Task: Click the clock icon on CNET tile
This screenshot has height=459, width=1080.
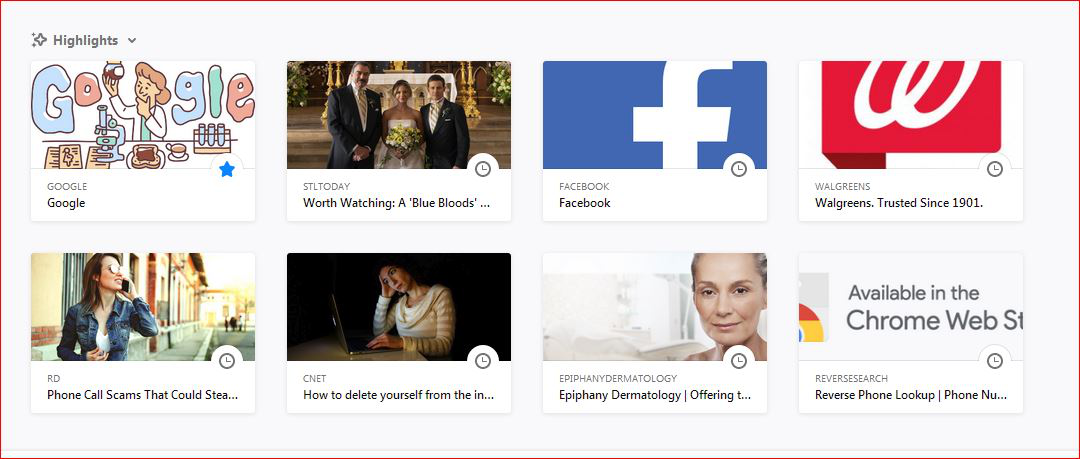Action: click(483, 360)
